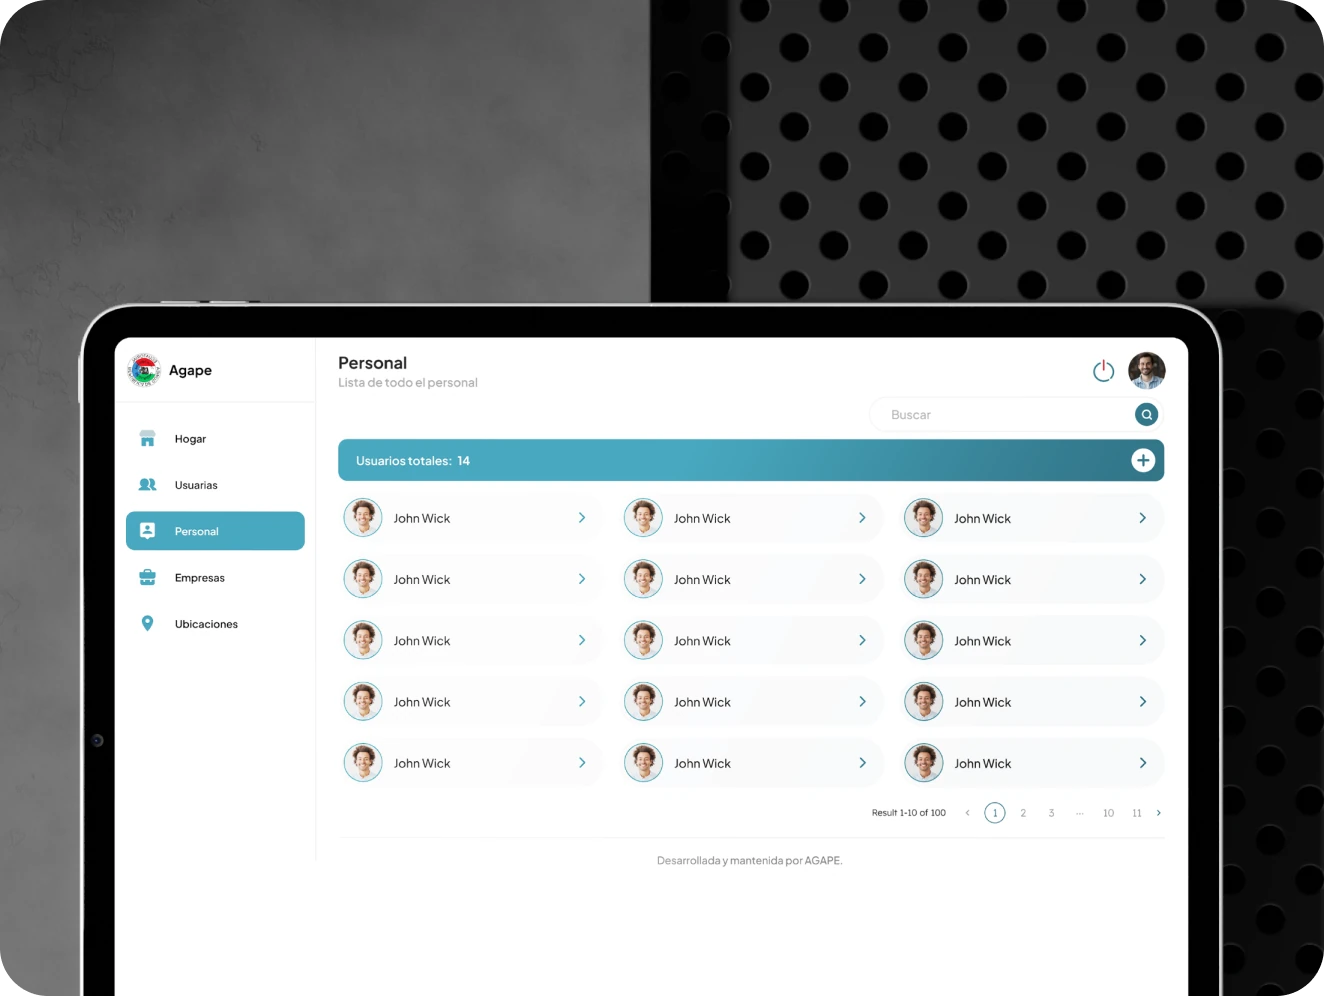
Task: Click the Hogar house icon
Action: pyautogui.click(x=147, y=439)
